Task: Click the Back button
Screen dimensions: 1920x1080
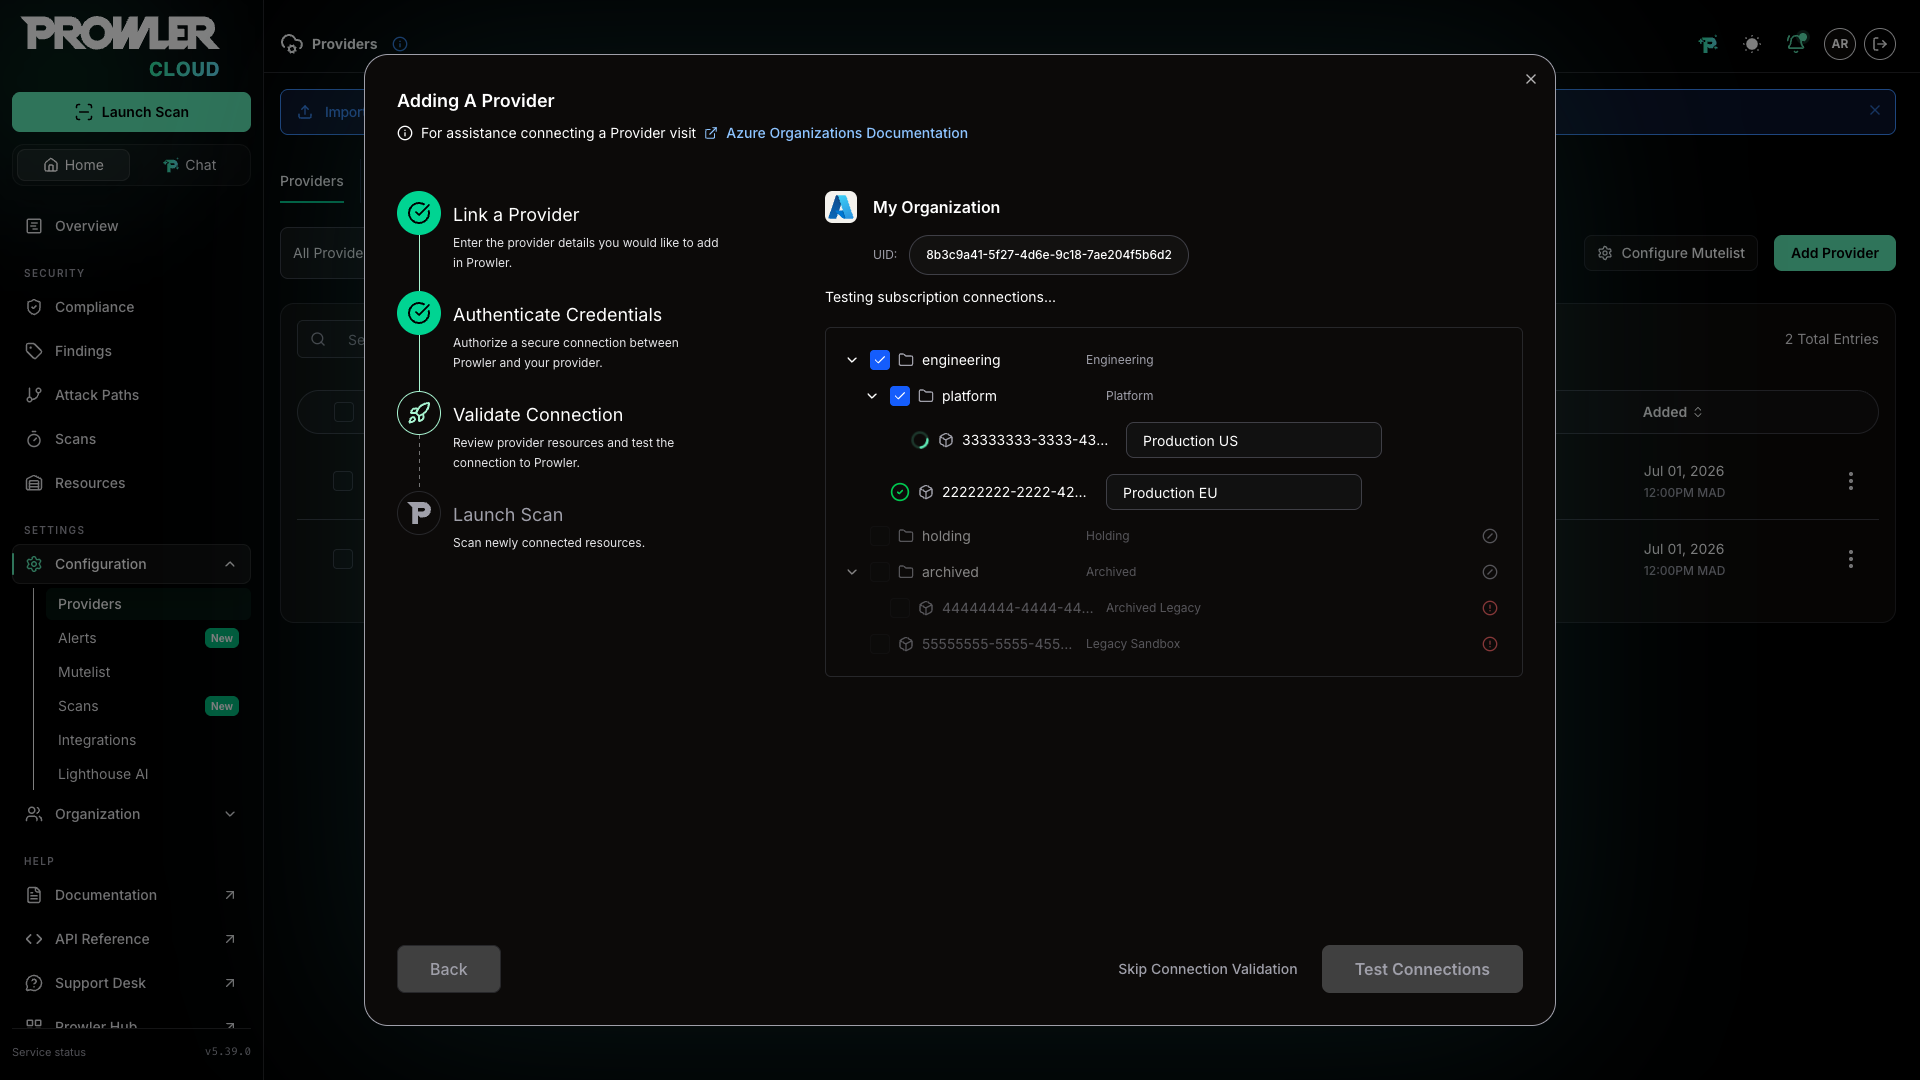Action: 448,969
